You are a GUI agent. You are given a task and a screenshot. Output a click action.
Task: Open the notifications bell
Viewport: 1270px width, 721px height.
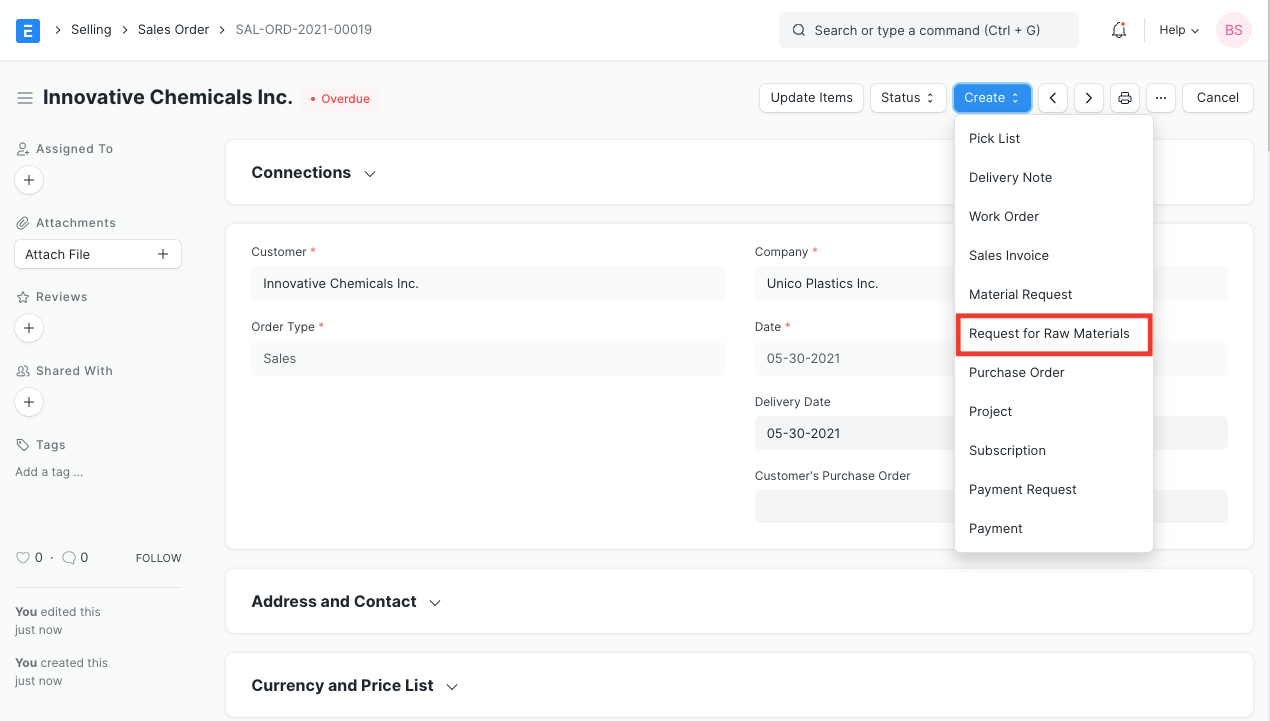[x=1119, y=31]
